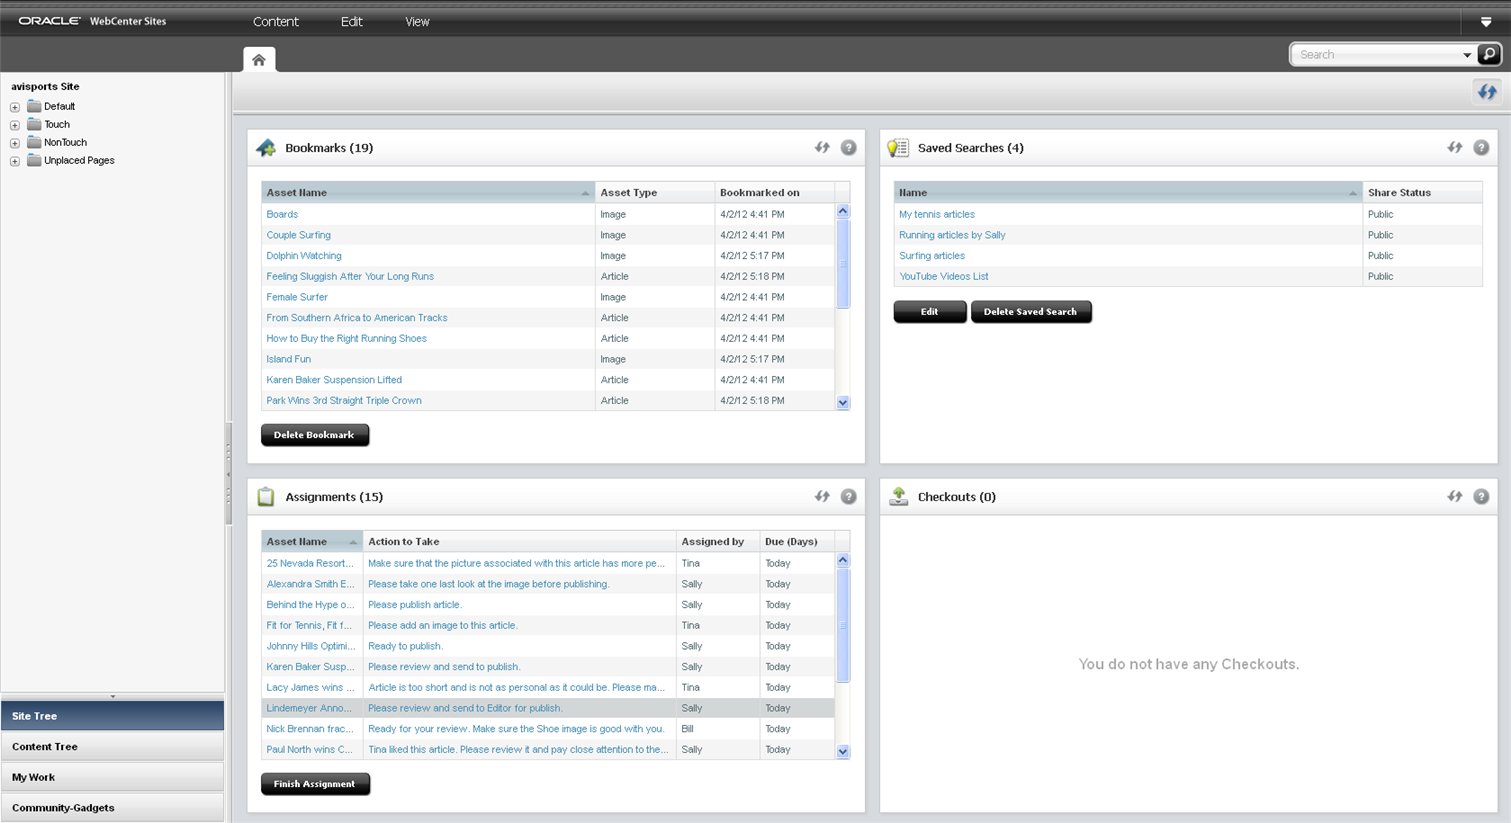Select the Unplaced Pages folder icon
The image size is (1511, 823).
pyautogui.click(x=34, y=160)
